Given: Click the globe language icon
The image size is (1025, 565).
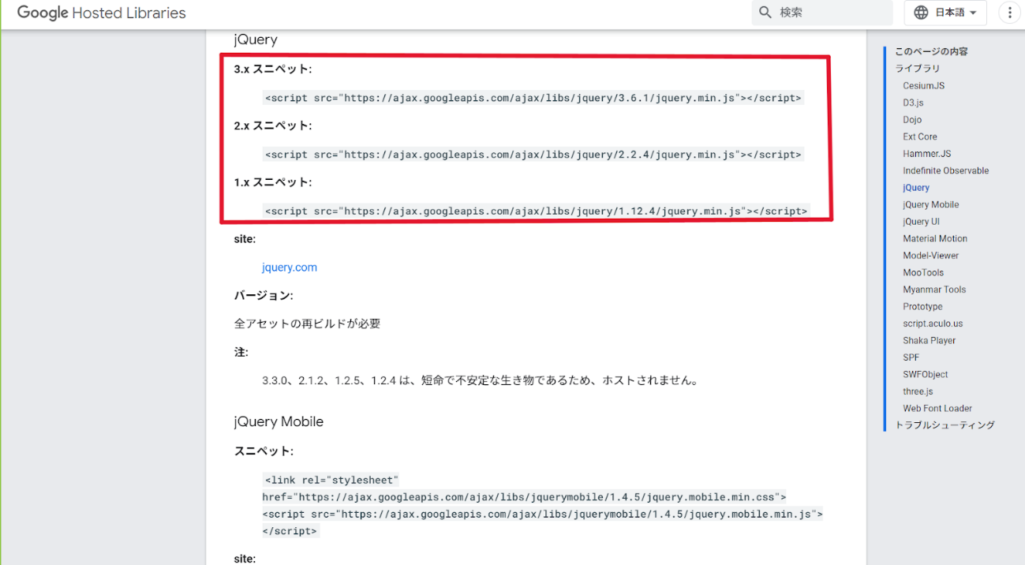Looking at the screenshot, I should click(920, 12).
